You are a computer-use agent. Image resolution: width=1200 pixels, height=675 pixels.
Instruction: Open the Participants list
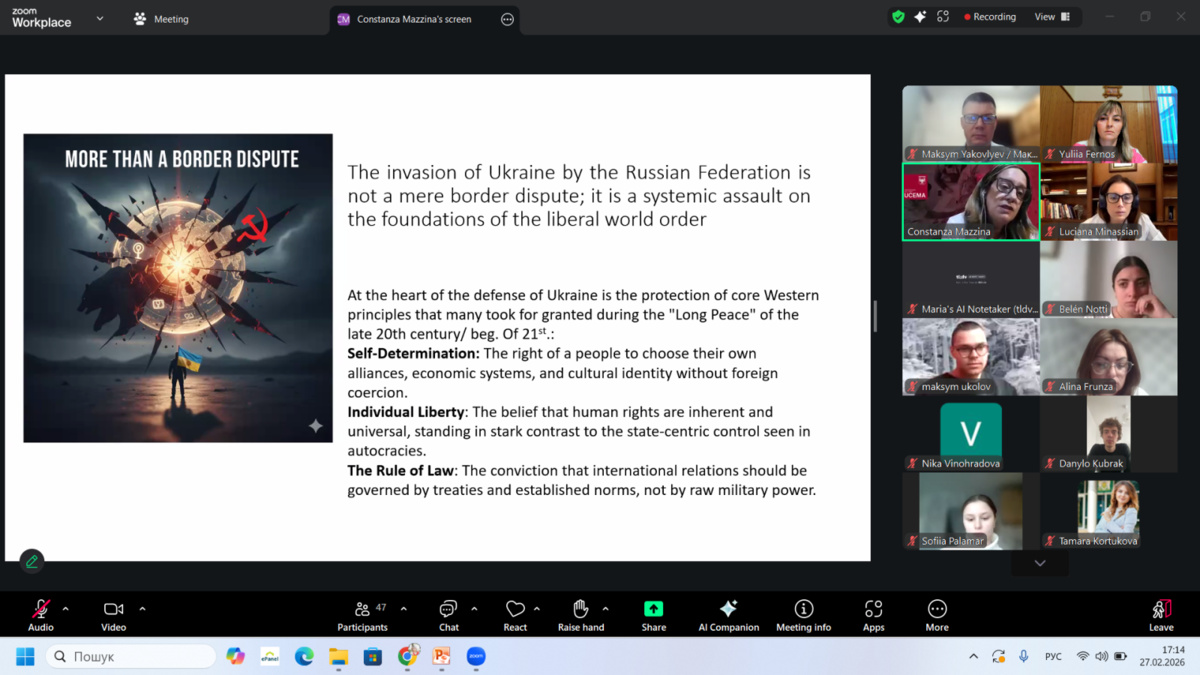[x=362, y=614]
